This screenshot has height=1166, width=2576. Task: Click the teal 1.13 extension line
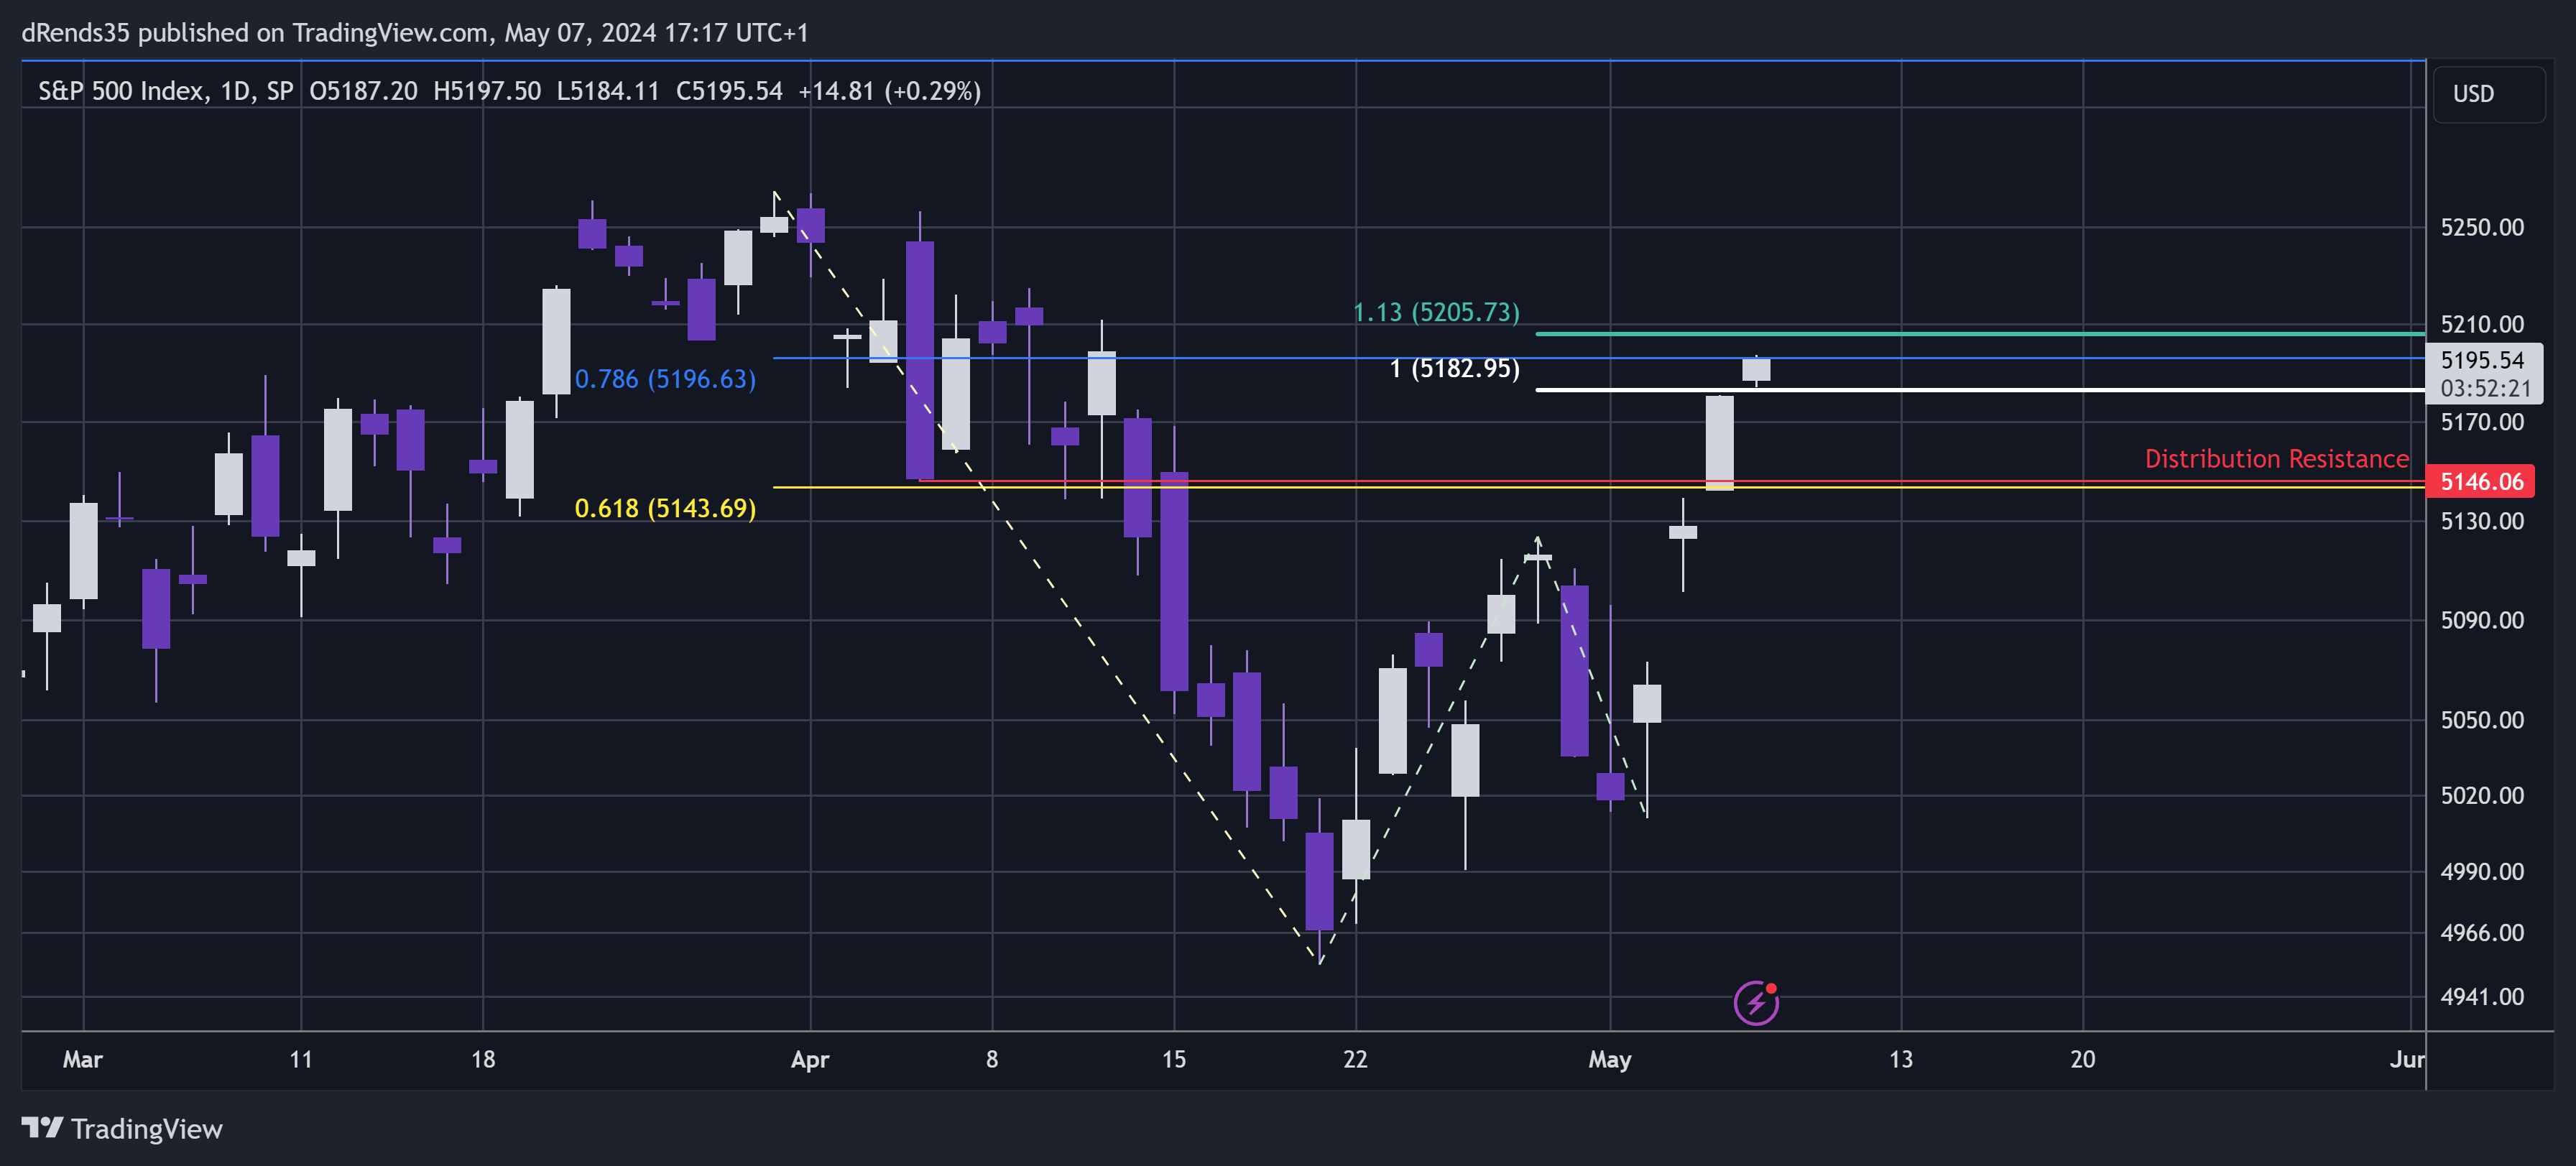[1980, 334]
